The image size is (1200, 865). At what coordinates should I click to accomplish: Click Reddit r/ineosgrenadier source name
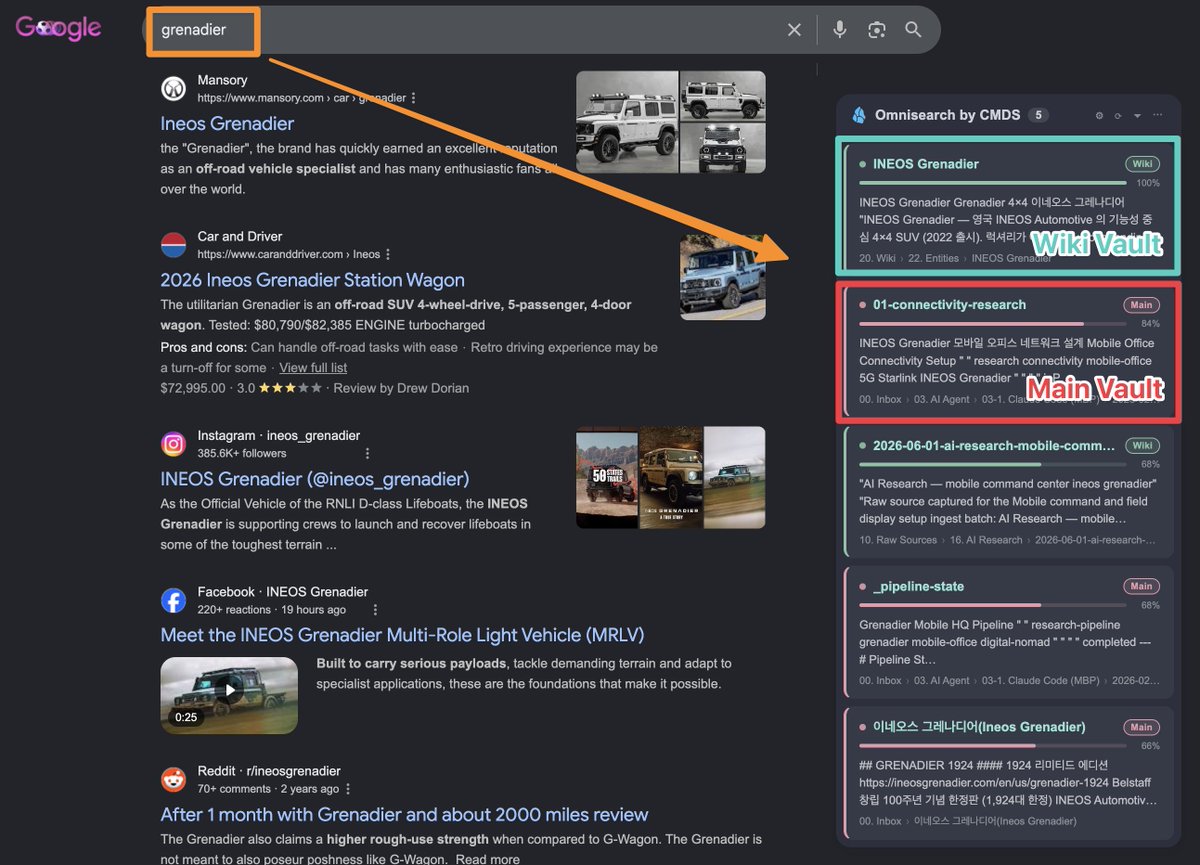269,771
